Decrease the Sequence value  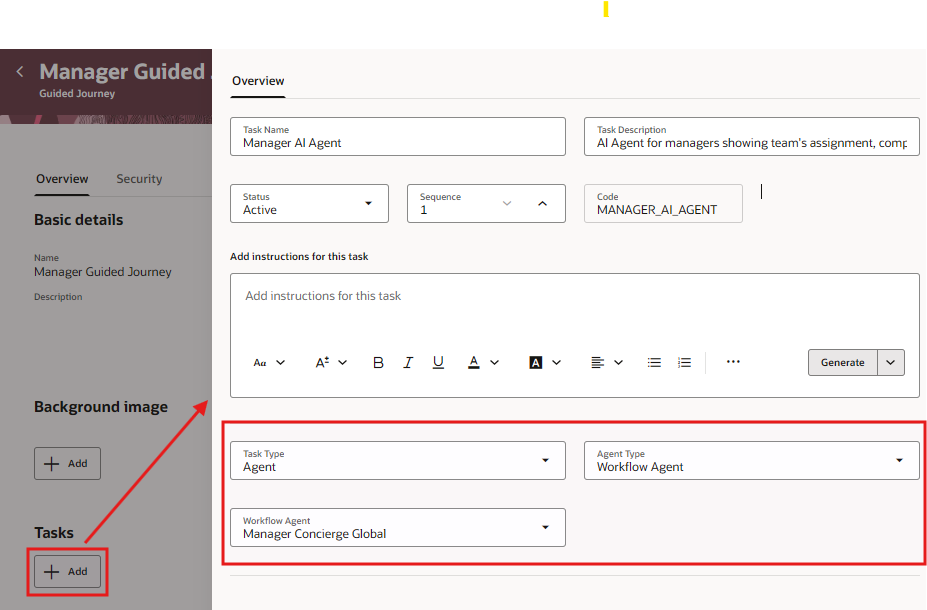click(507, 203)
